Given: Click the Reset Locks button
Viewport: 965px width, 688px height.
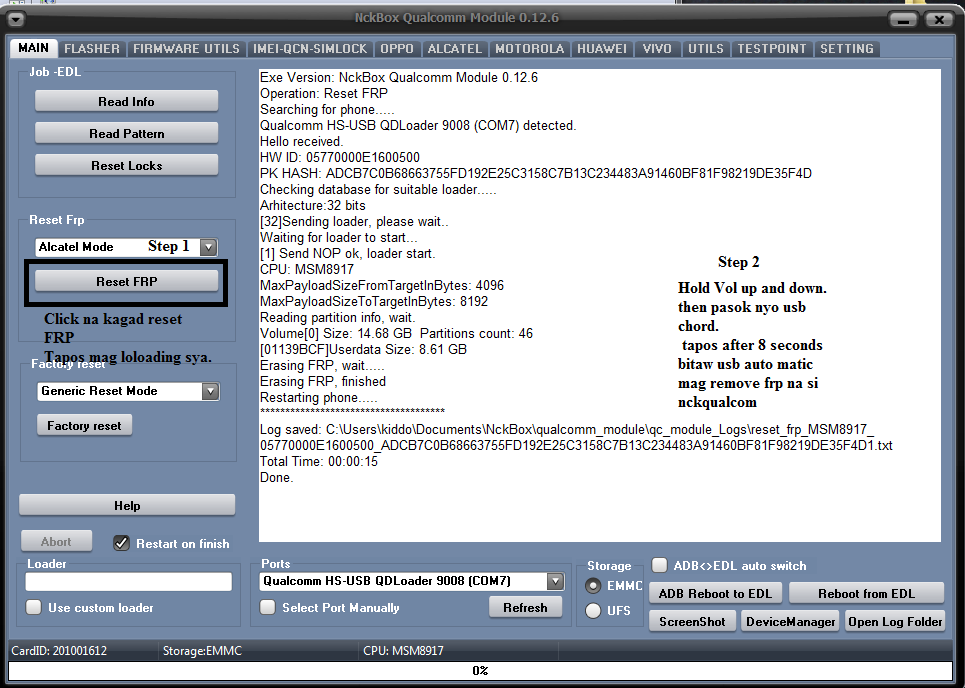Looking at the screenshot, I should 126,166.
